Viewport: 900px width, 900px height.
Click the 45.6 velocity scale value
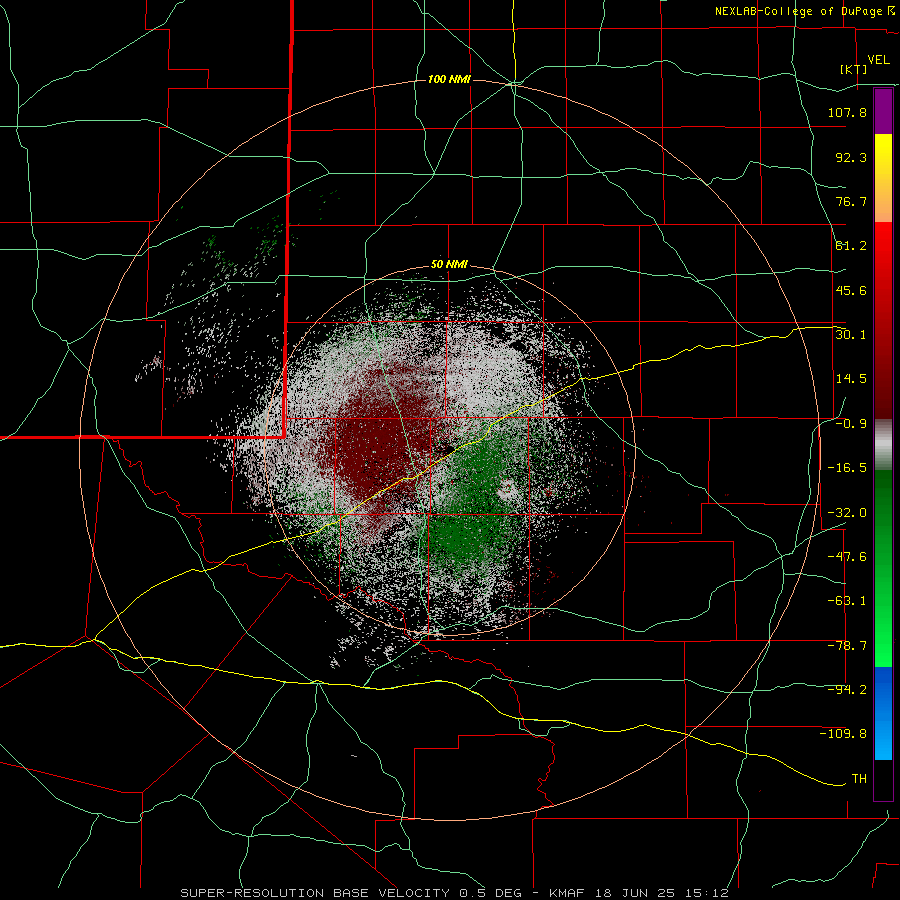pos(851,290)
